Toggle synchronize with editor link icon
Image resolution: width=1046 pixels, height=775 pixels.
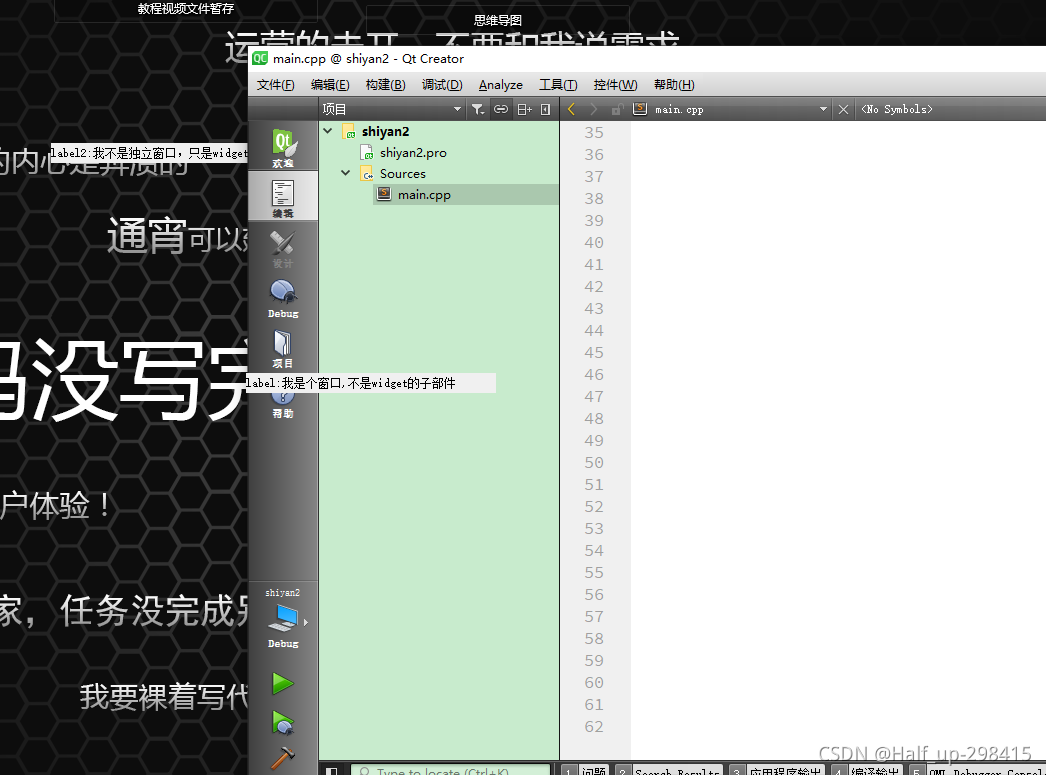tap(501, 109)
